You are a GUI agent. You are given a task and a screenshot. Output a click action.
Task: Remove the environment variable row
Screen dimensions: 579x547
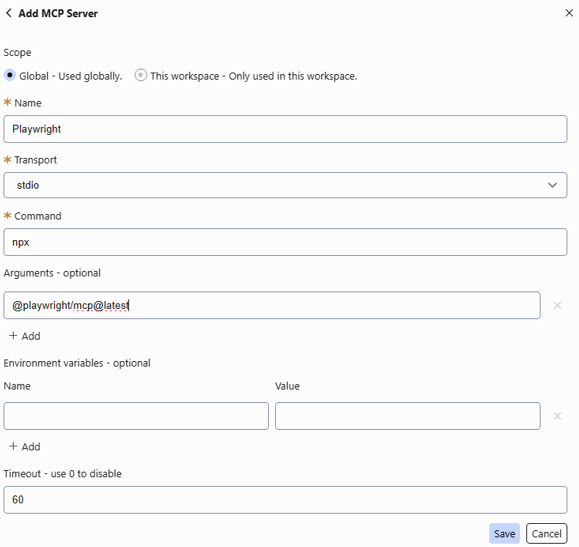coord(557,416)
